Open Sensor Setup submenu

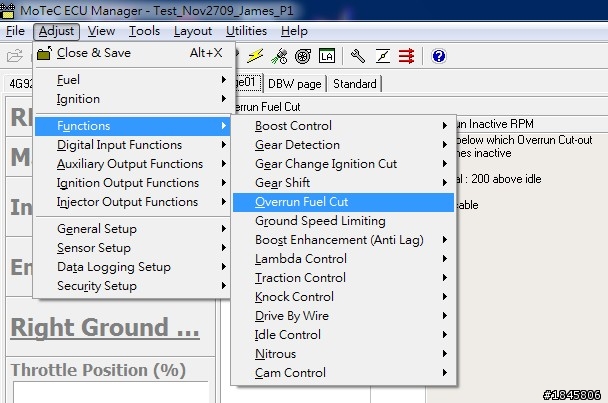(x=134, y=248)
